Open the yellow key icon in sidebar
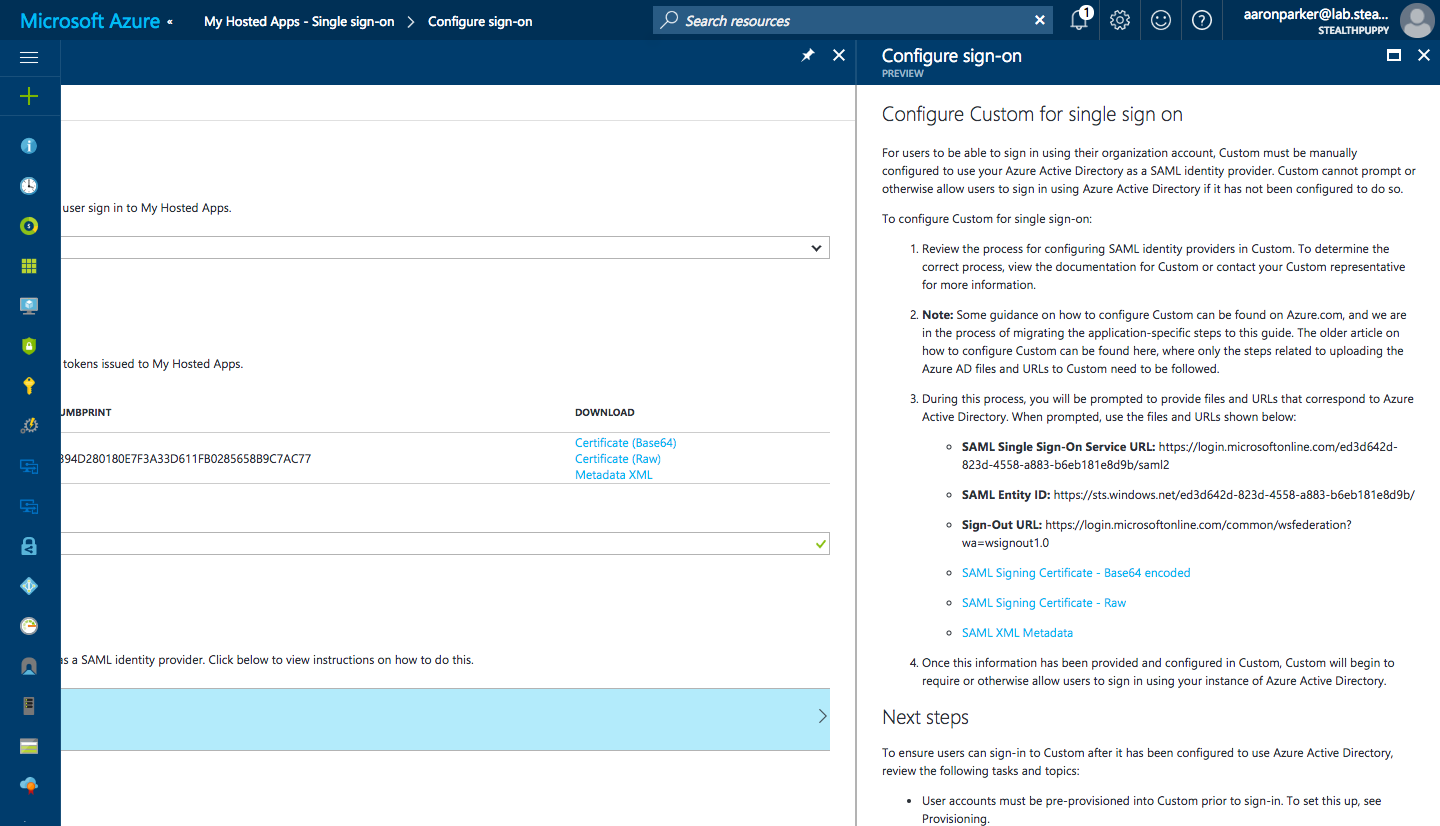The width and height of the screenshot is (1440, 826). (x=29, y=386)
